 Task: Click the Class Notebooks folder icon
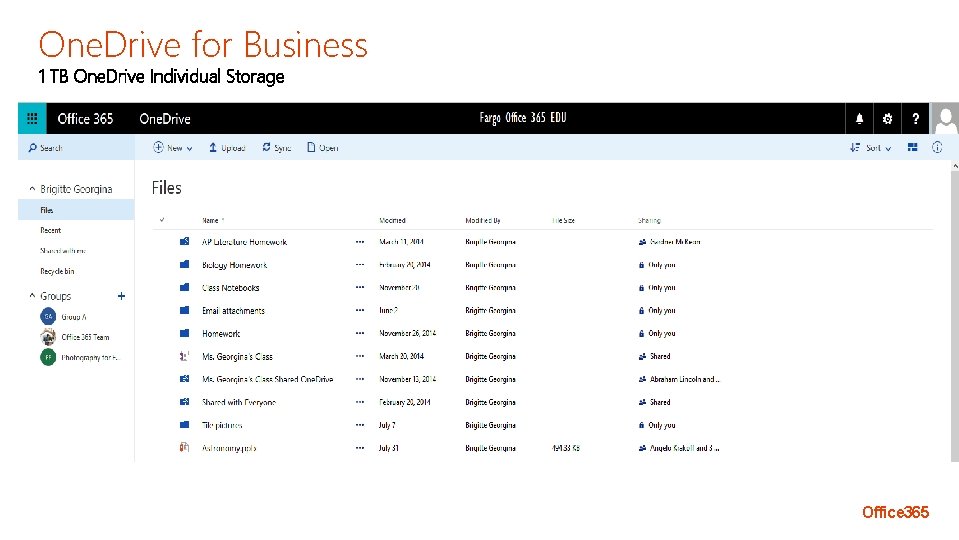(x=184, y=287)
